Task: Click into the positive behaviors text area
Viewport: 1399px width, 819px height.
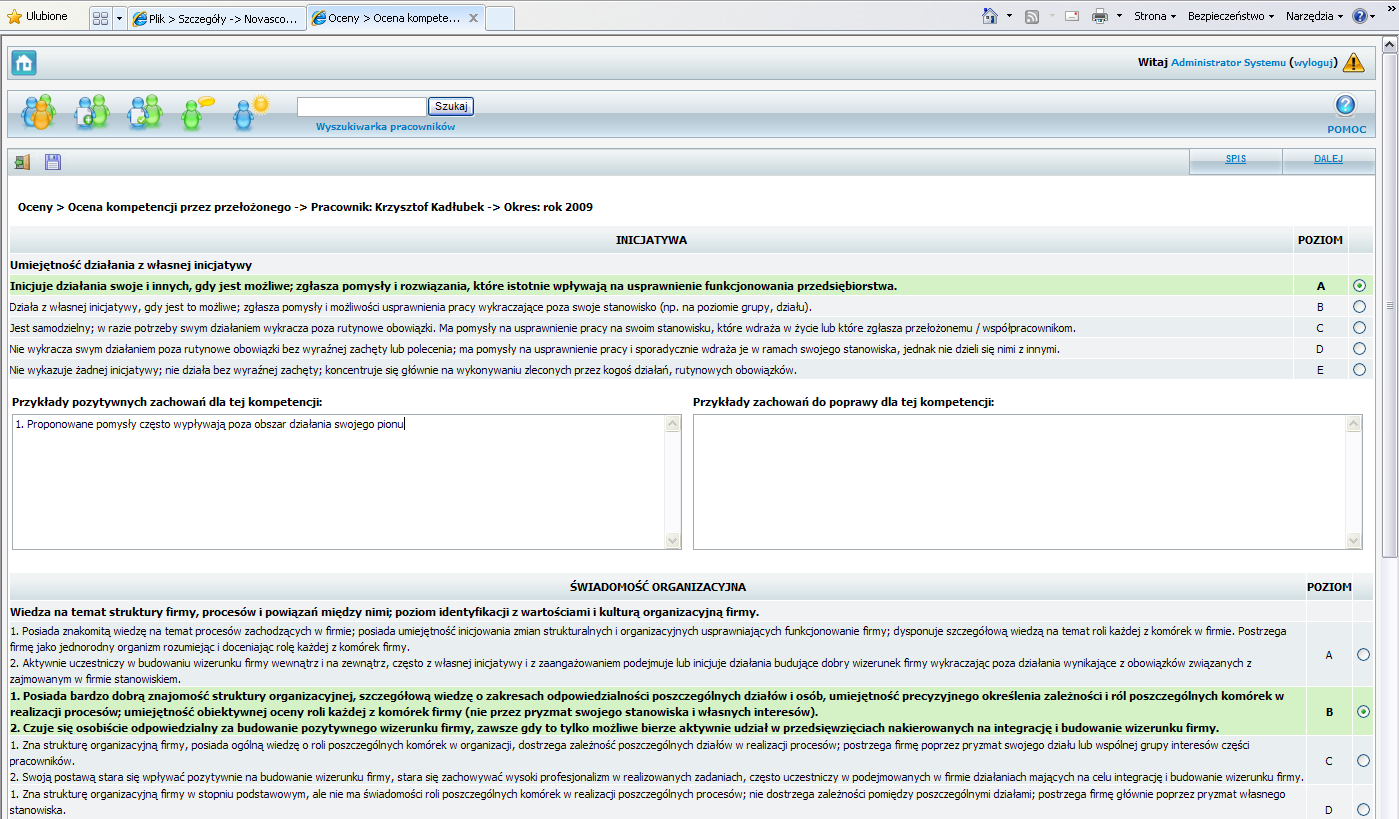Action: click(x=338, y=482)
